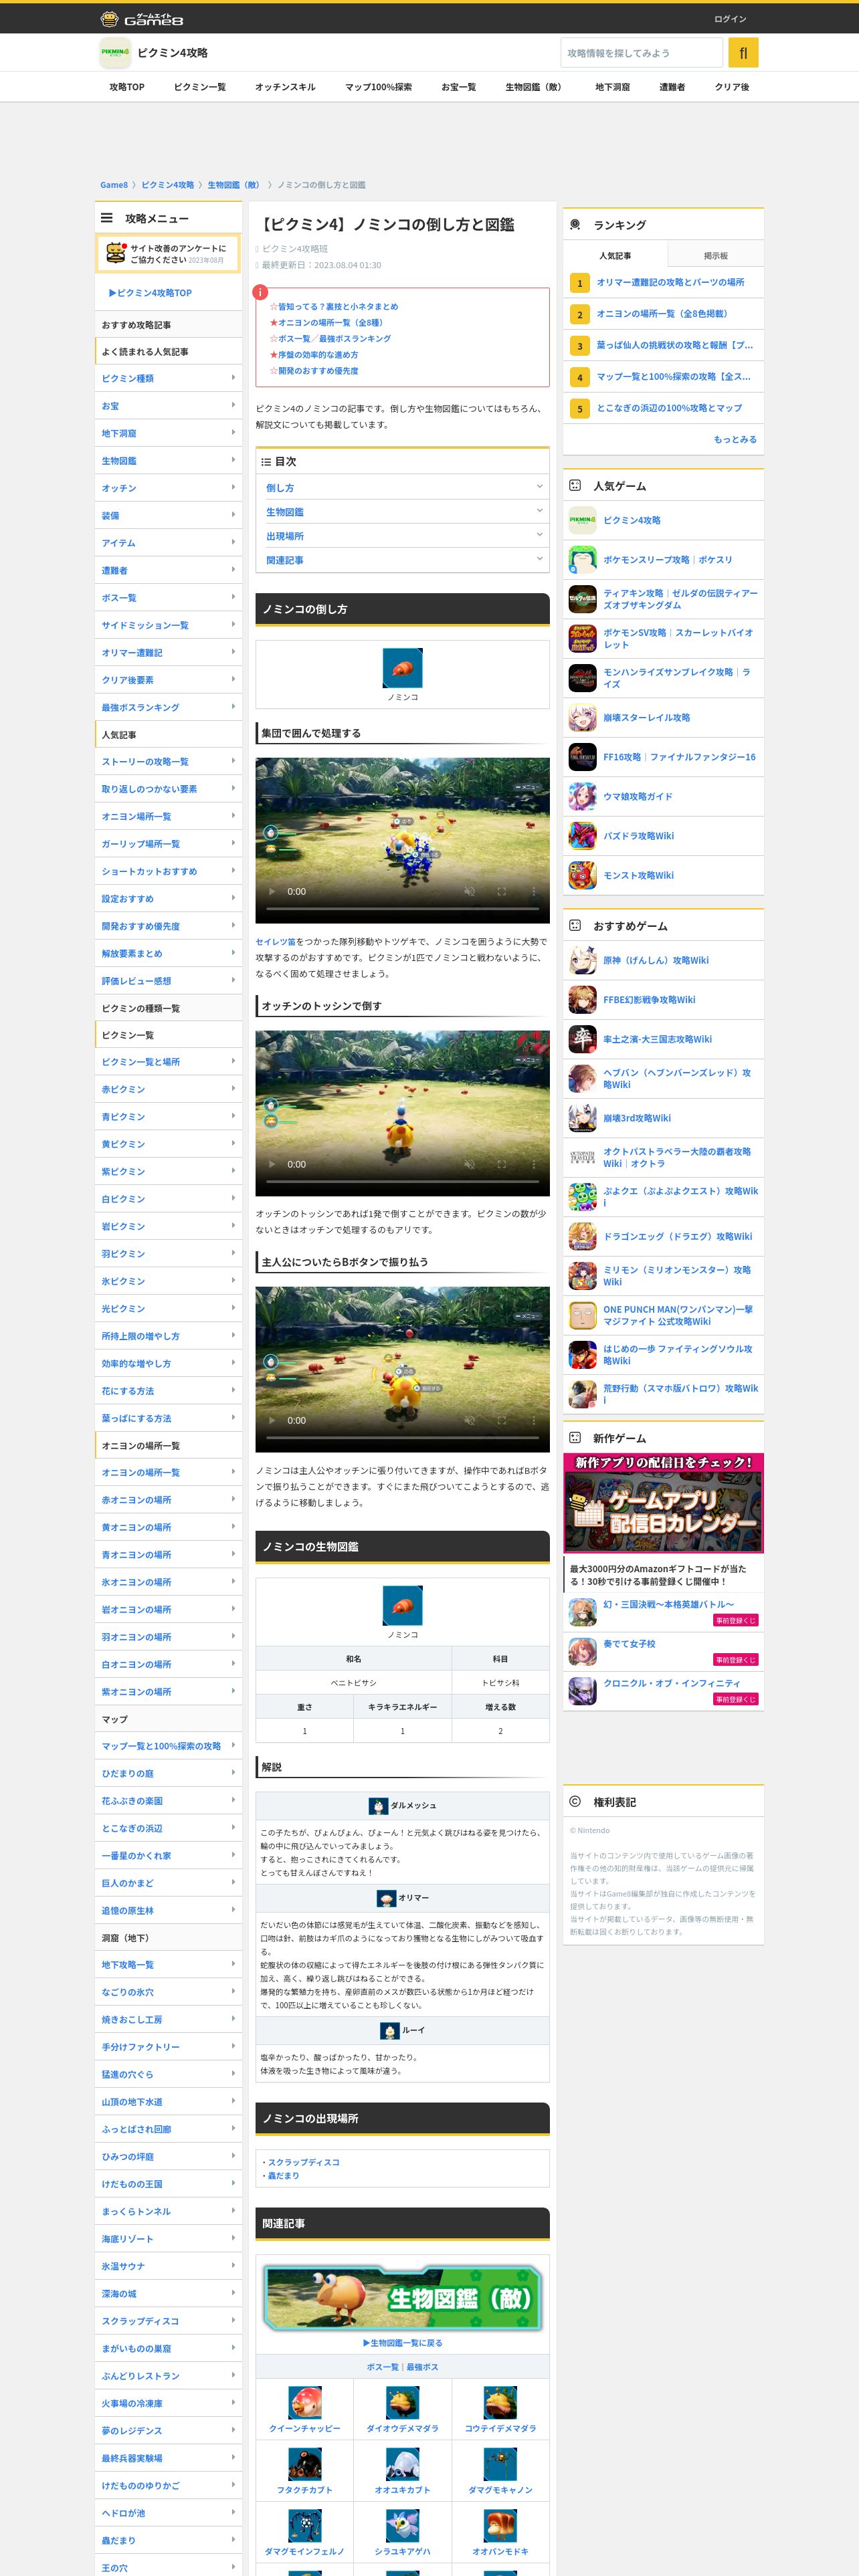Open ピクミン一覧 in navigation bar
The image size is (859, 2576).
[200, 87]
